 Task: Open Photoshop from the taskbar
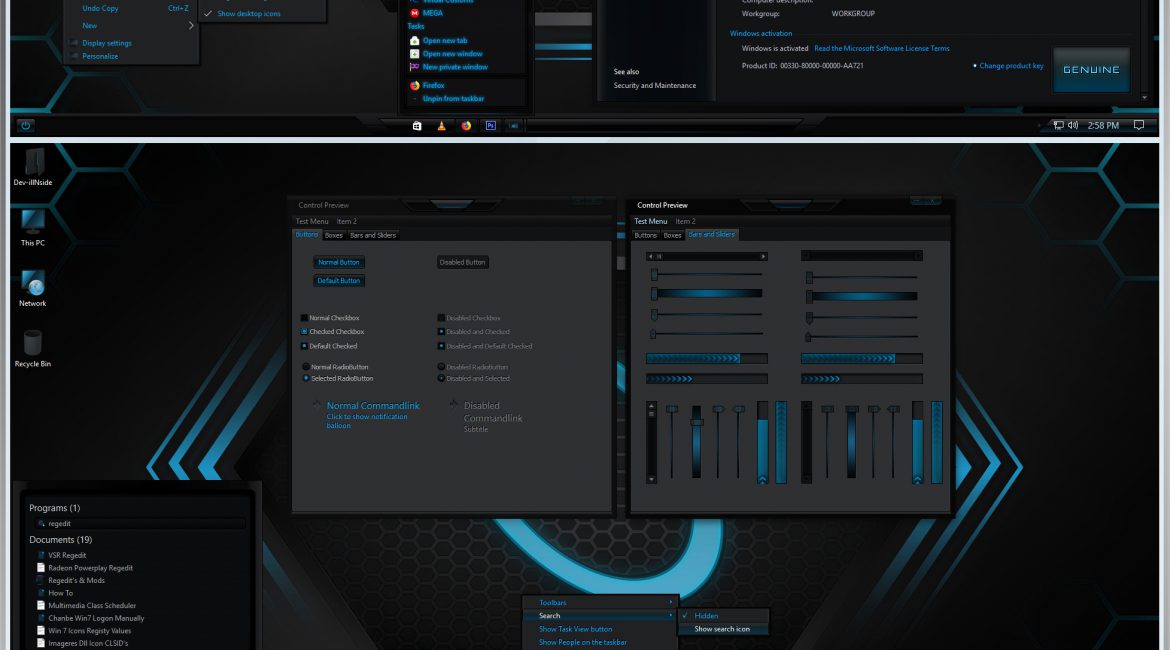coord(490,125)
